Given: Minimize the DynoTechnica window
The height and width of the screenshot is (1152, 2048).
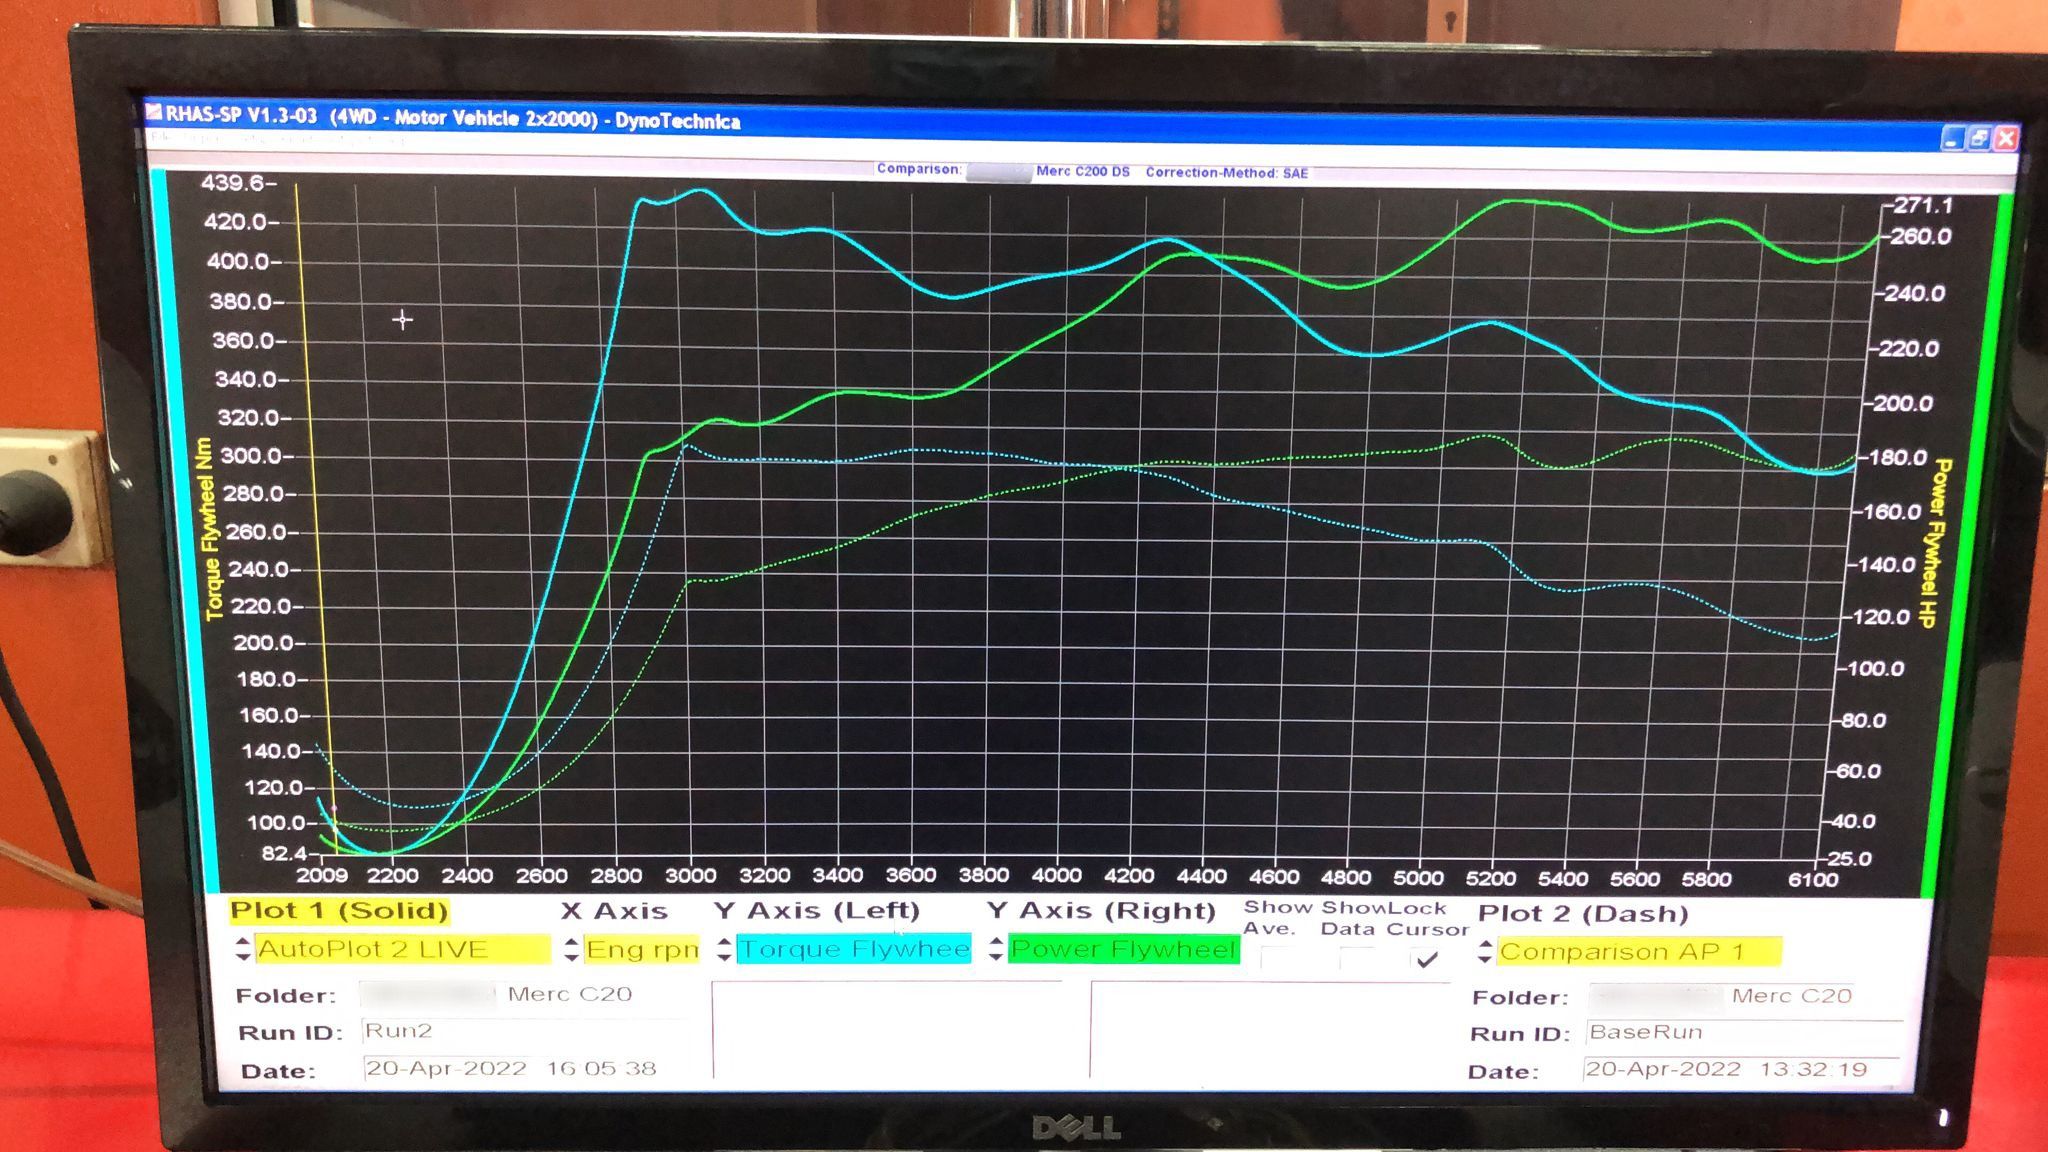Looking at the screenshot, I should pos(1953,139).
